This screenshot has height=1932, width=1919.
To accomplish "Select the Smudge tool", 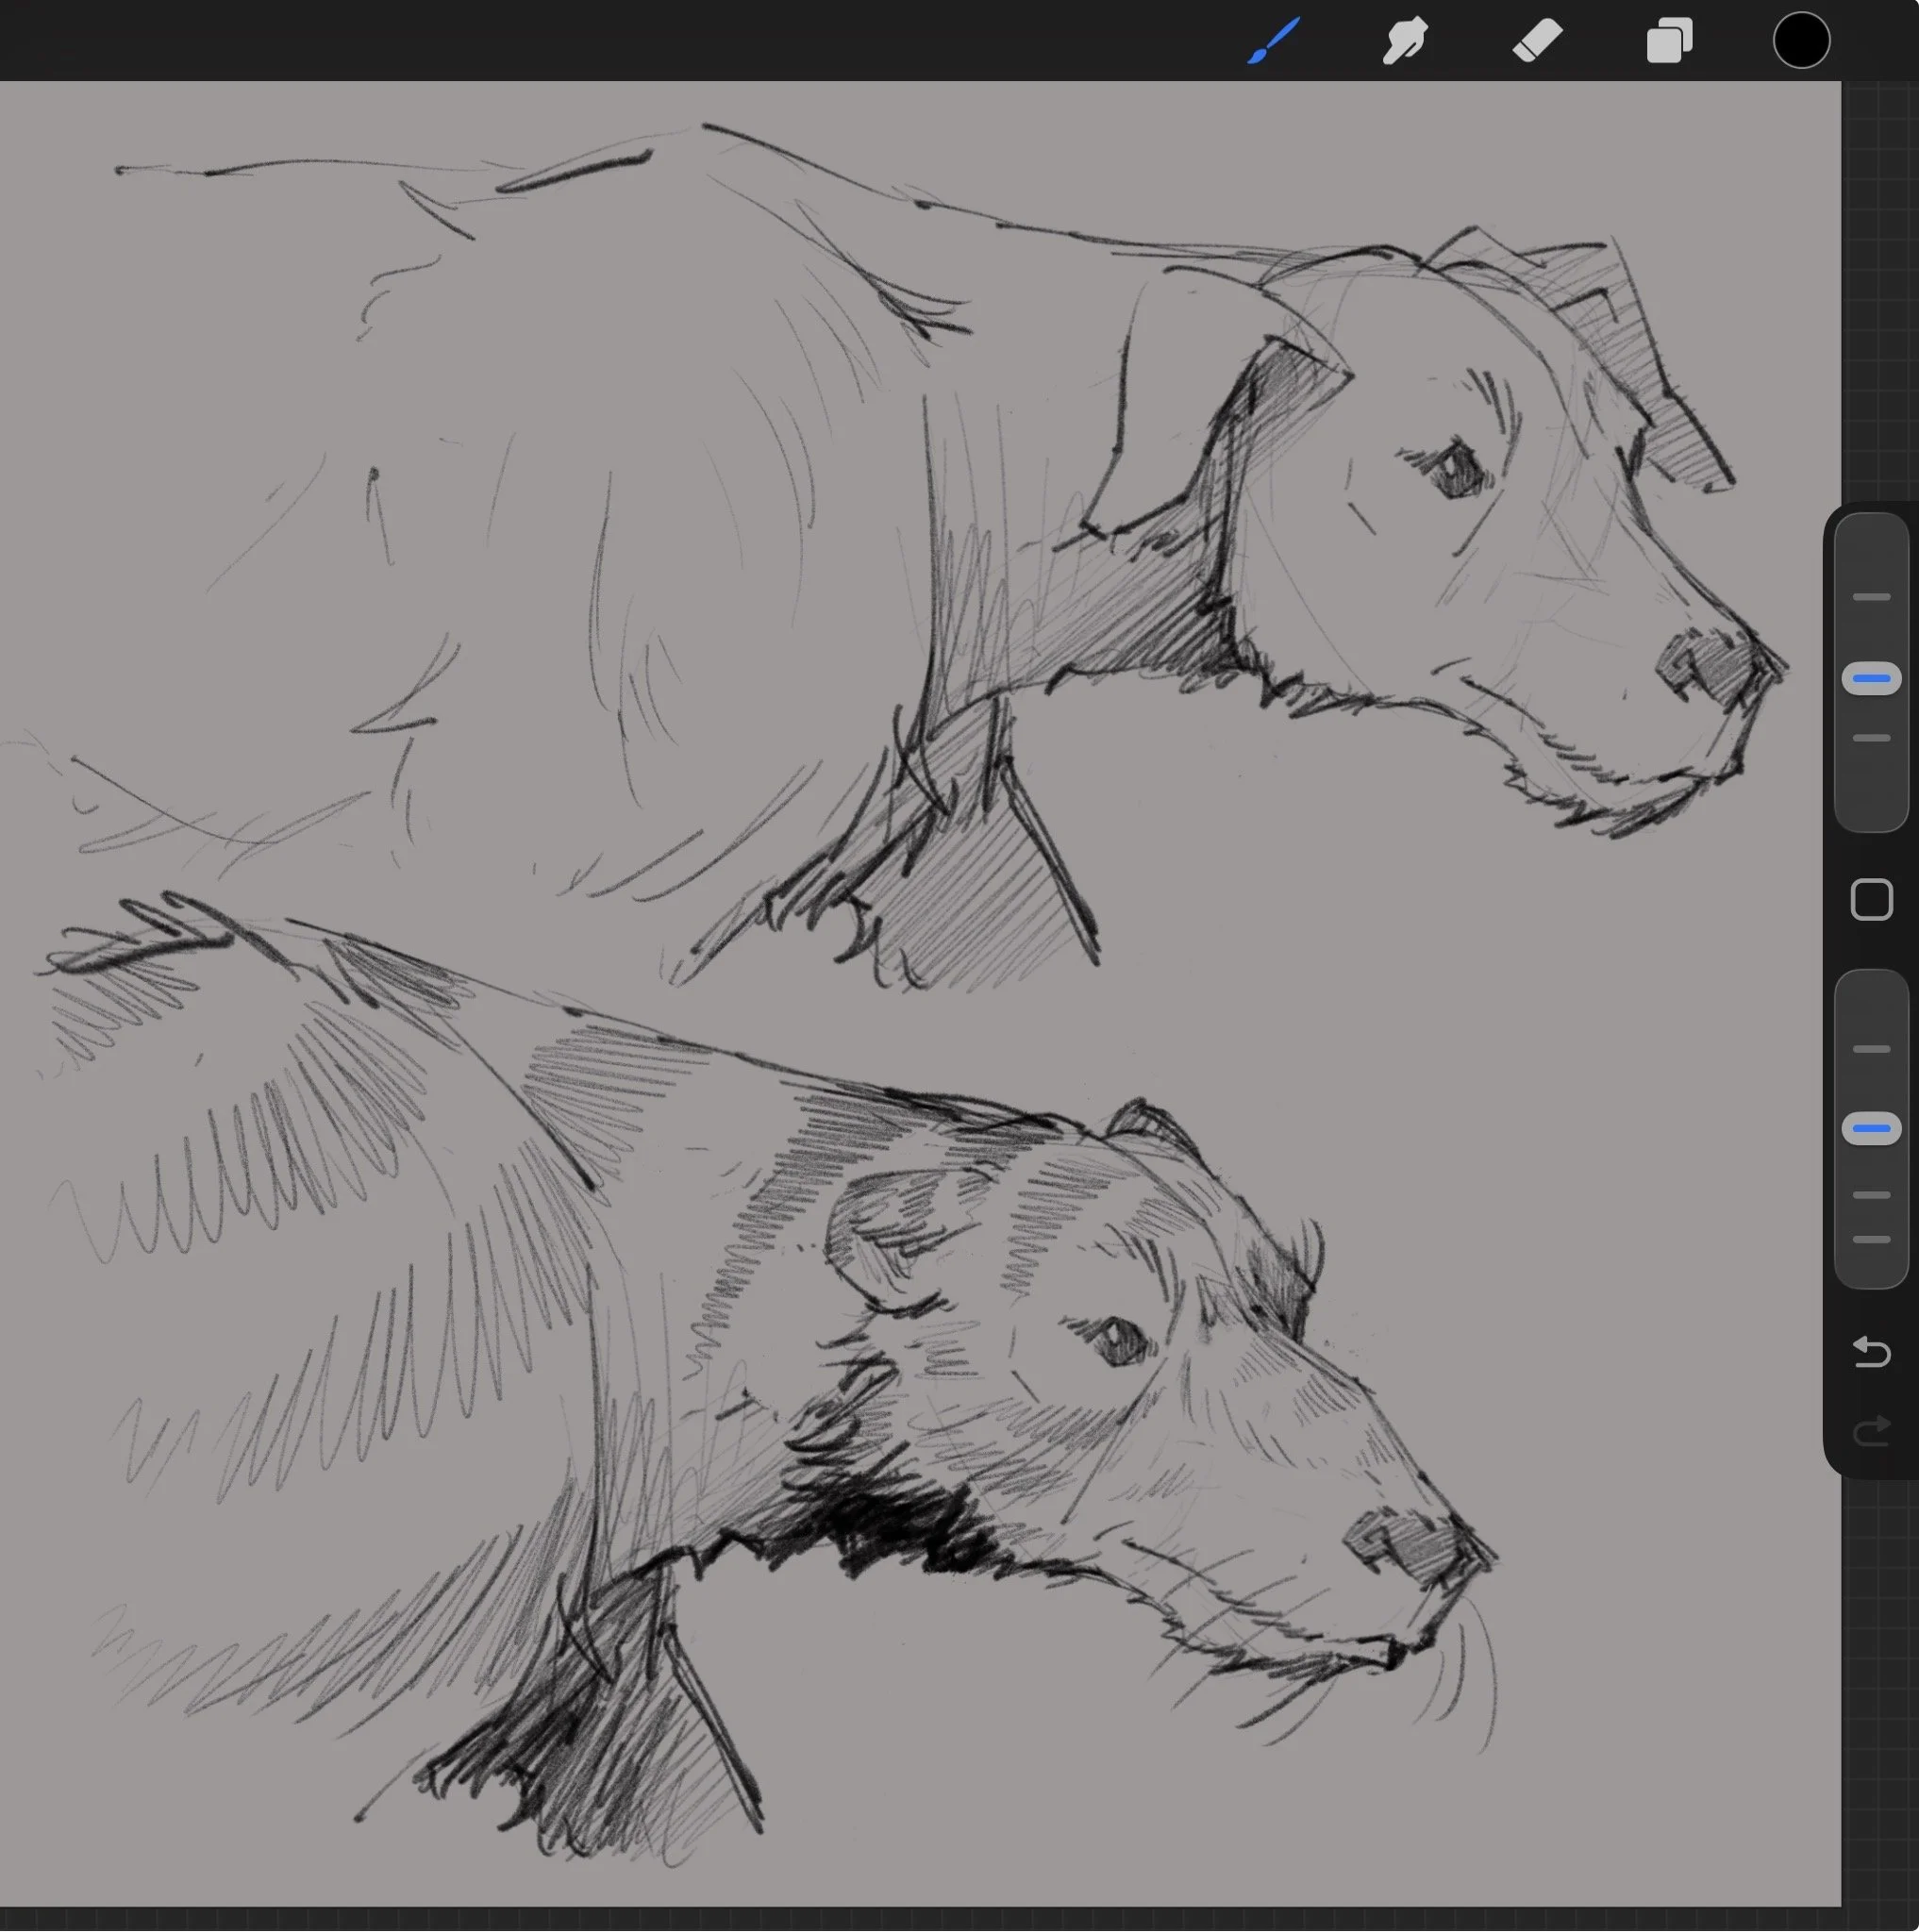I will (1405, 41).
